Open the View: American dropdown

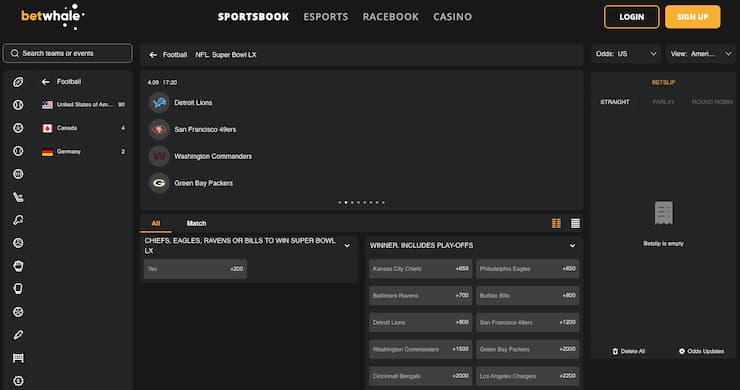pyautogui.click(x=701, y=54)
